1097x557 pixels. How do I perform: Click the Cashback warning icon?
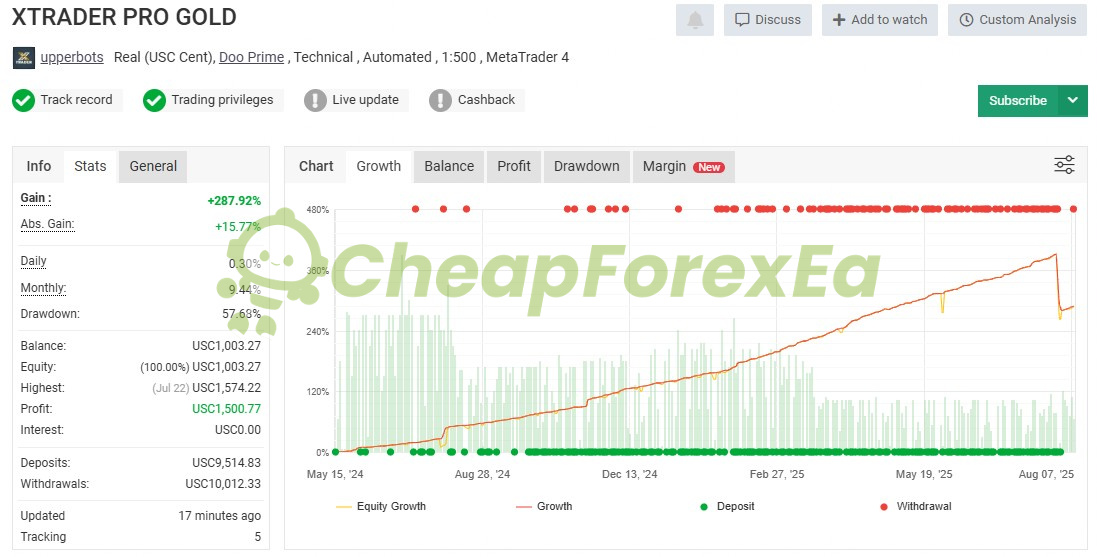click(440, 100)
